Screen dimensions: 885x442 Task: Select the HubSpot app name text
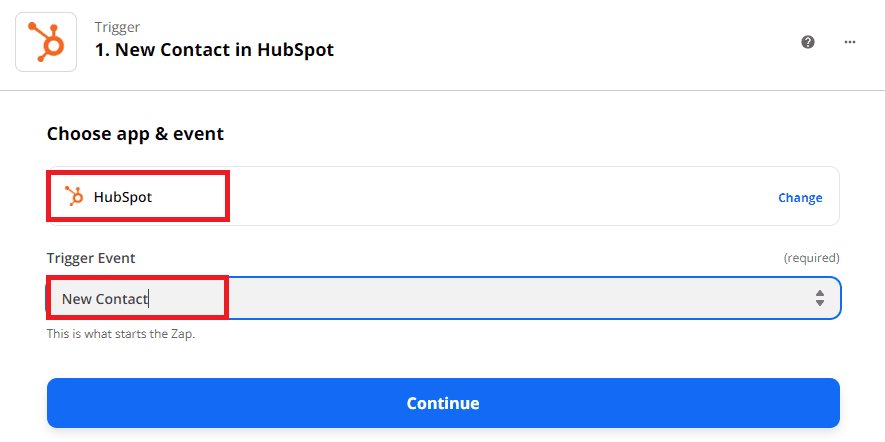click(123, 197)
